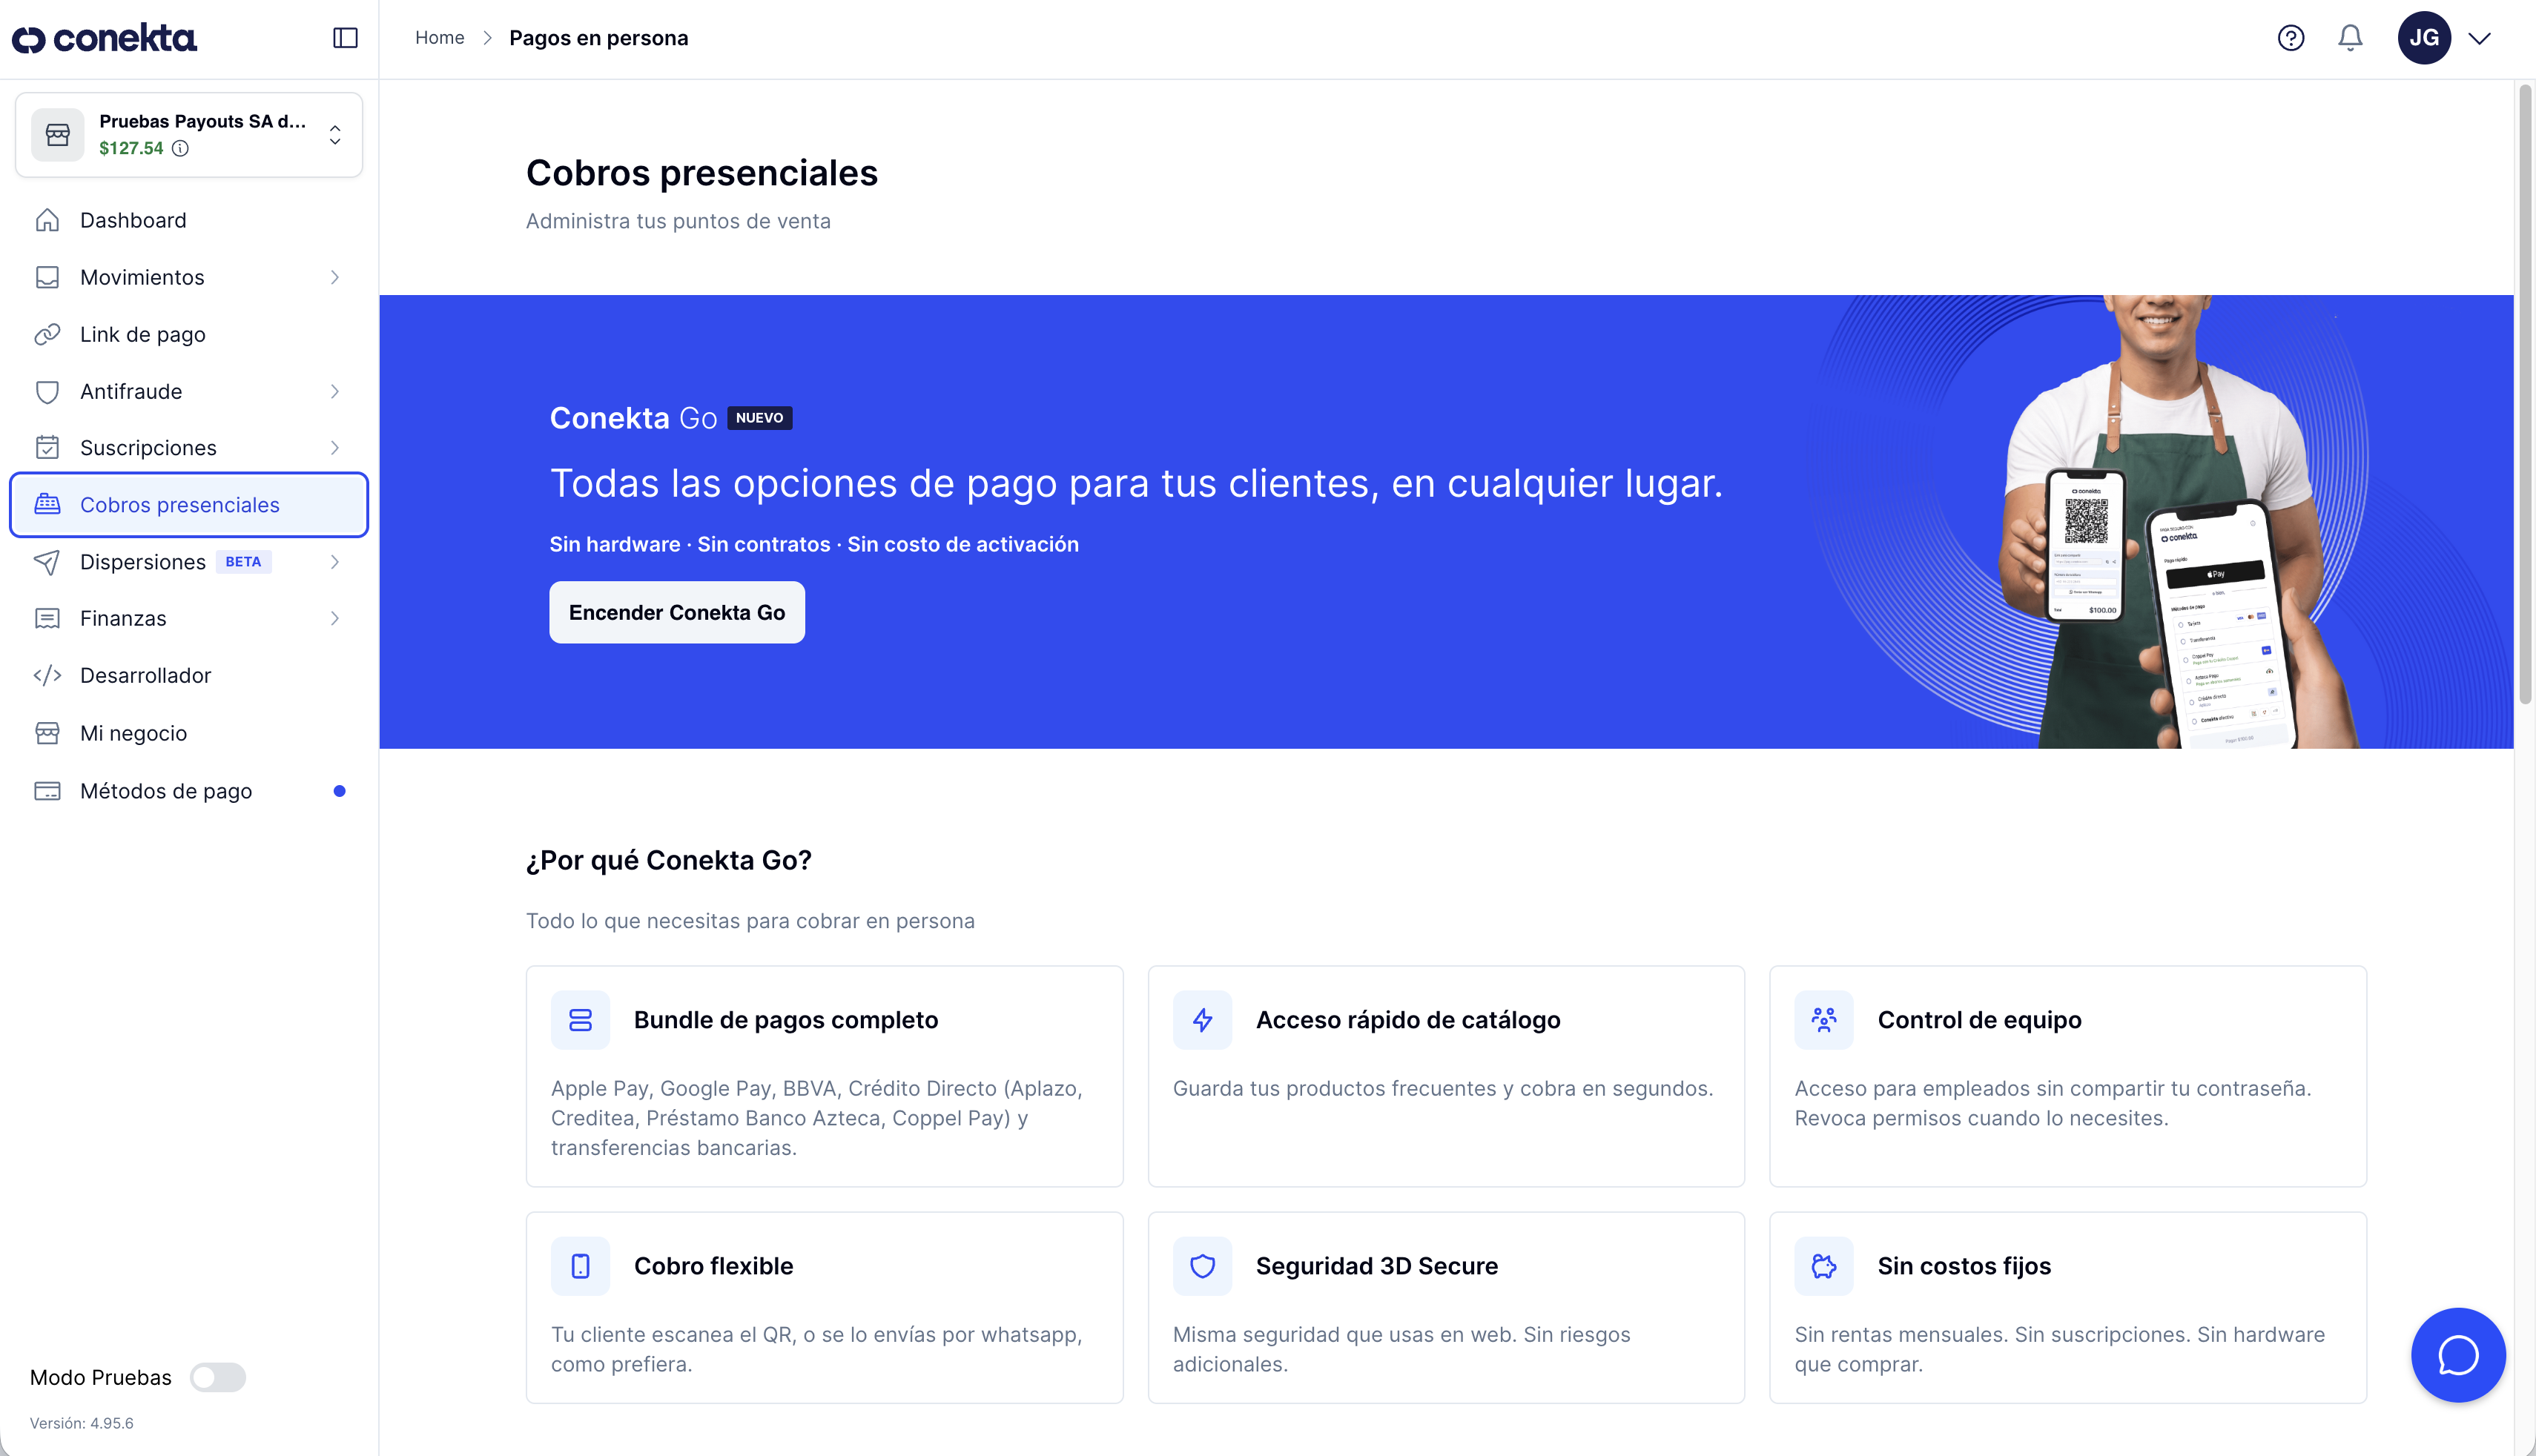Click the Cobros presenciales page heading
Viewport: 2536px width, 1456px height.
[x=702, y=173]
